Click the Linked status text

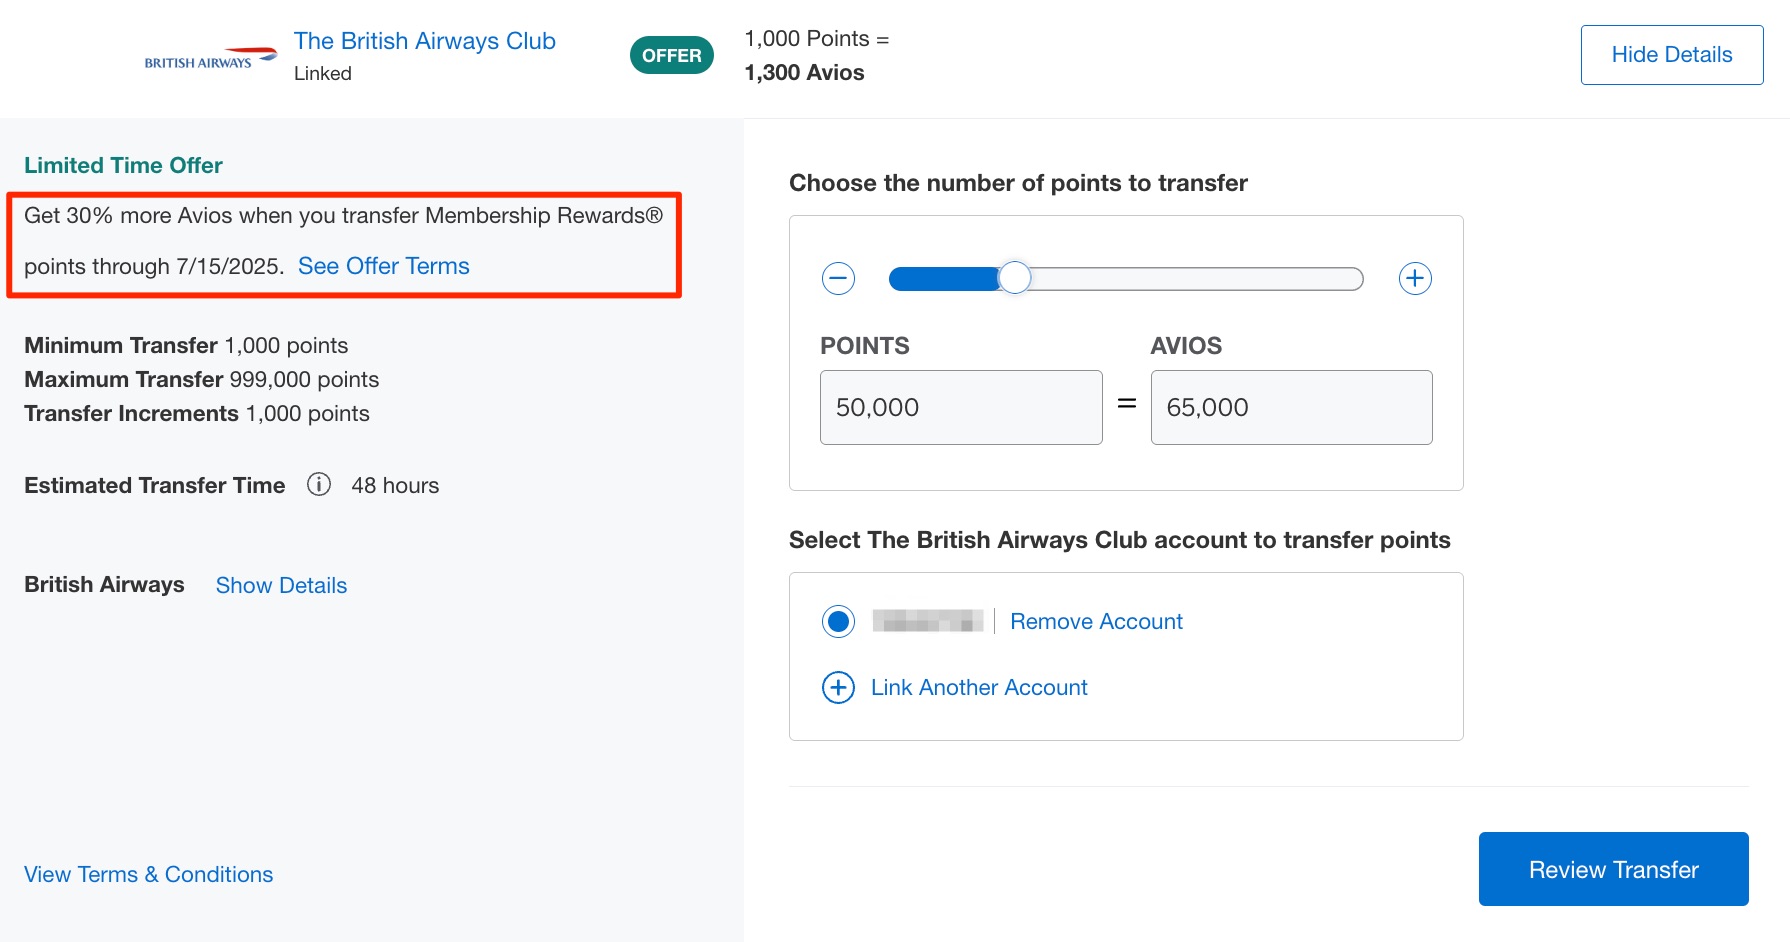click(x=323, y=73)
